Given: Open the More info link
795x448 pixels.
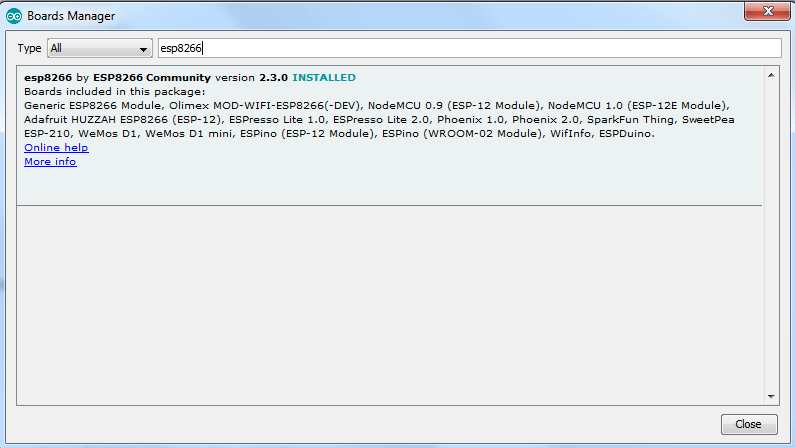Looking at the screenshot, I should (x=50, y=162).
